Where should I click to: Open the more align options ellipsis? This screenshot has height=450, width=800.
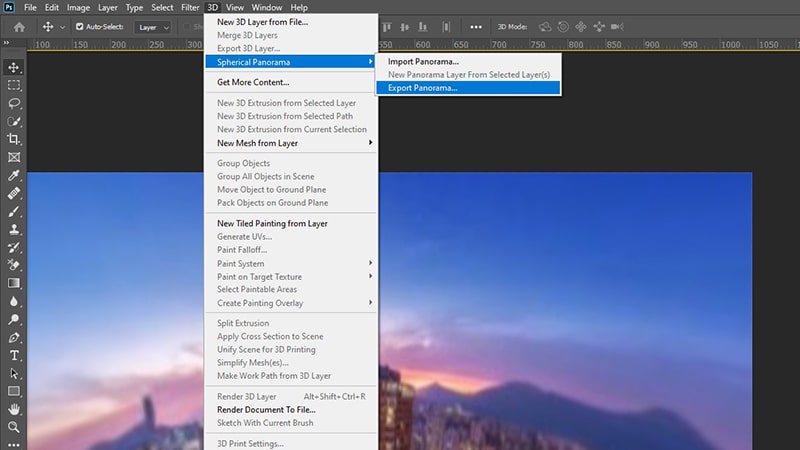point(476,27)
